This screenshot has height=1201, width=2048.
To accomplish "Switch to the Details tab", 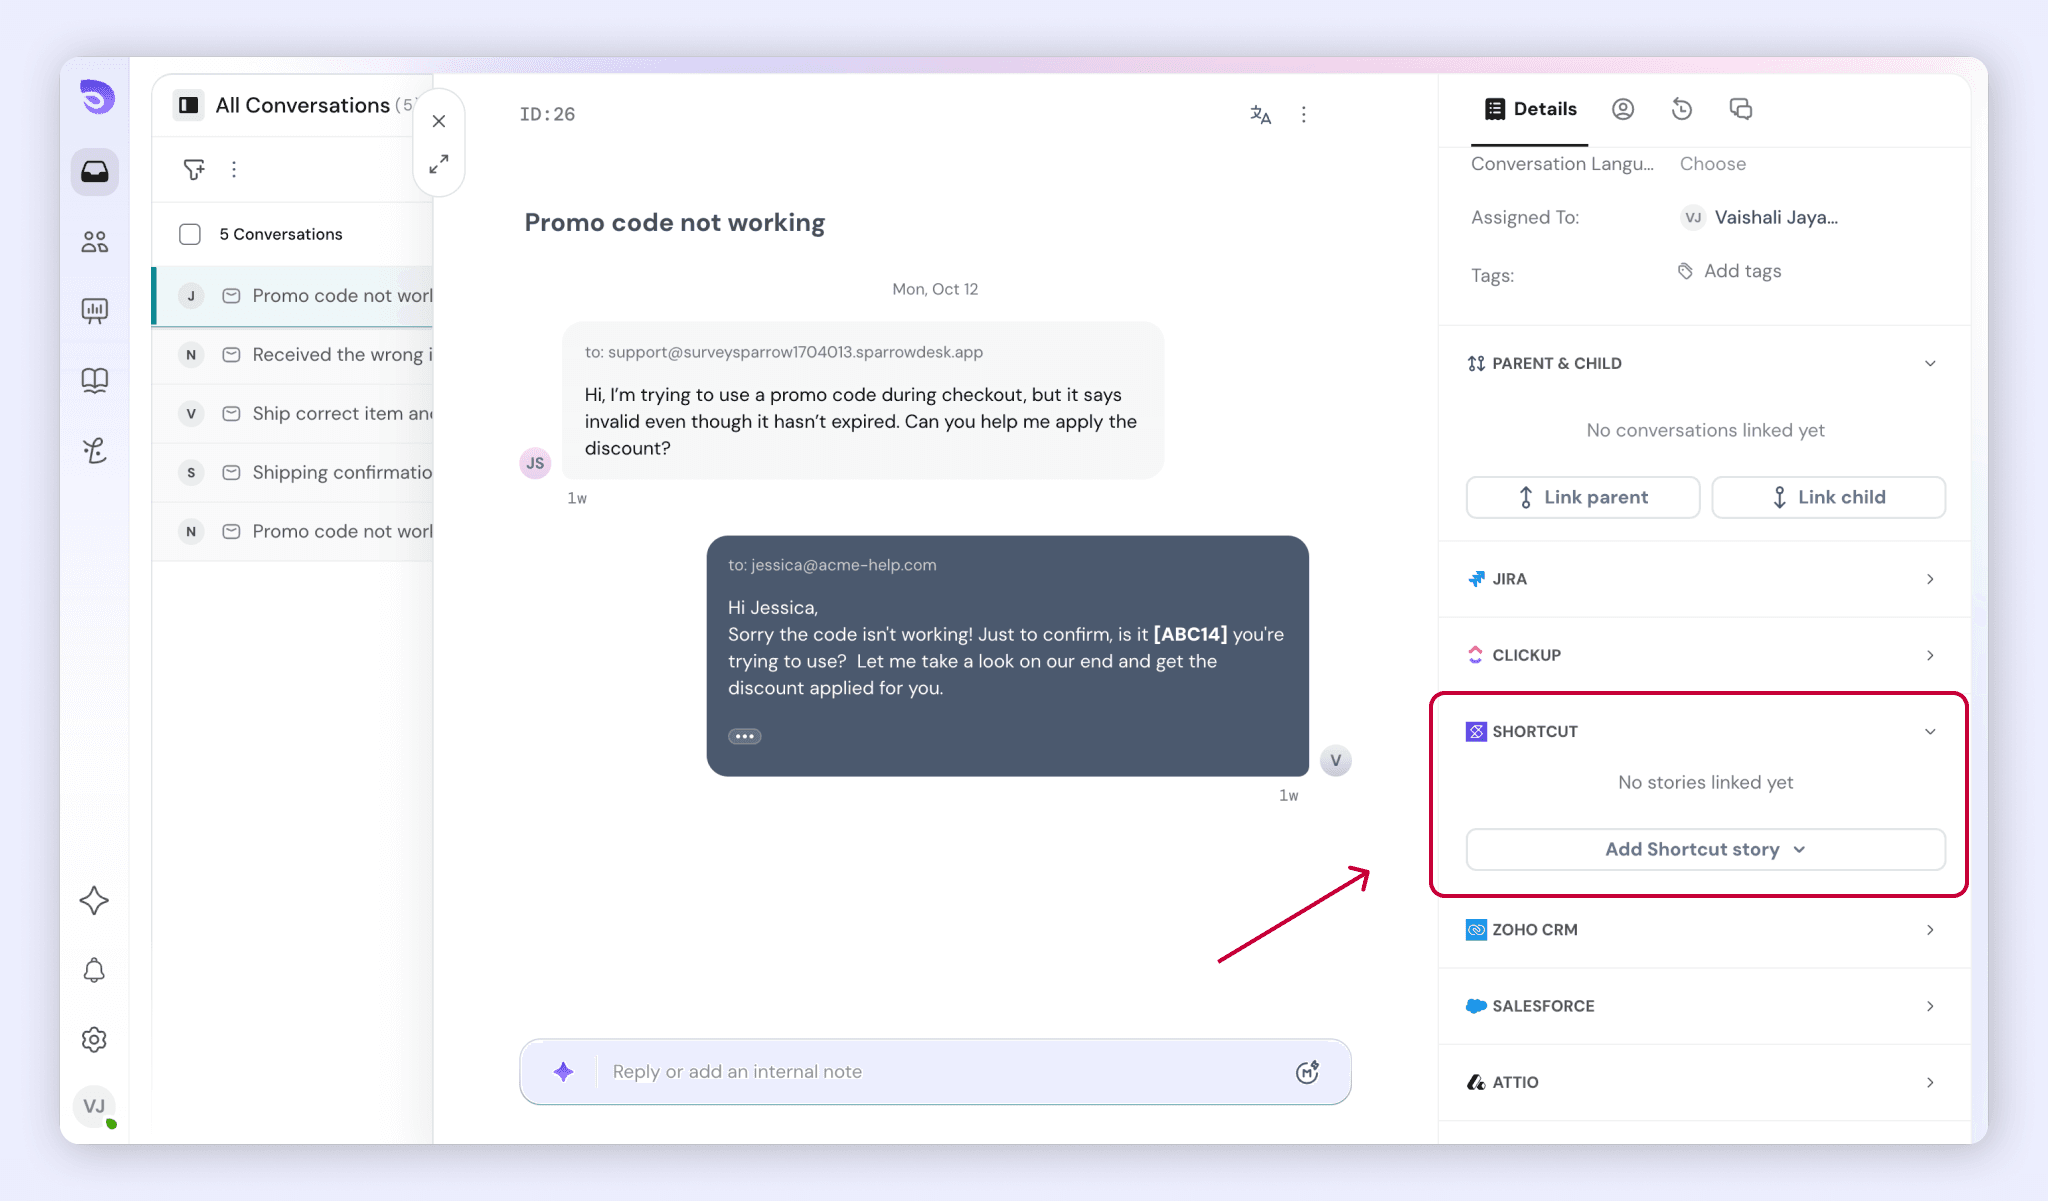I will [x=1530, y=109].
